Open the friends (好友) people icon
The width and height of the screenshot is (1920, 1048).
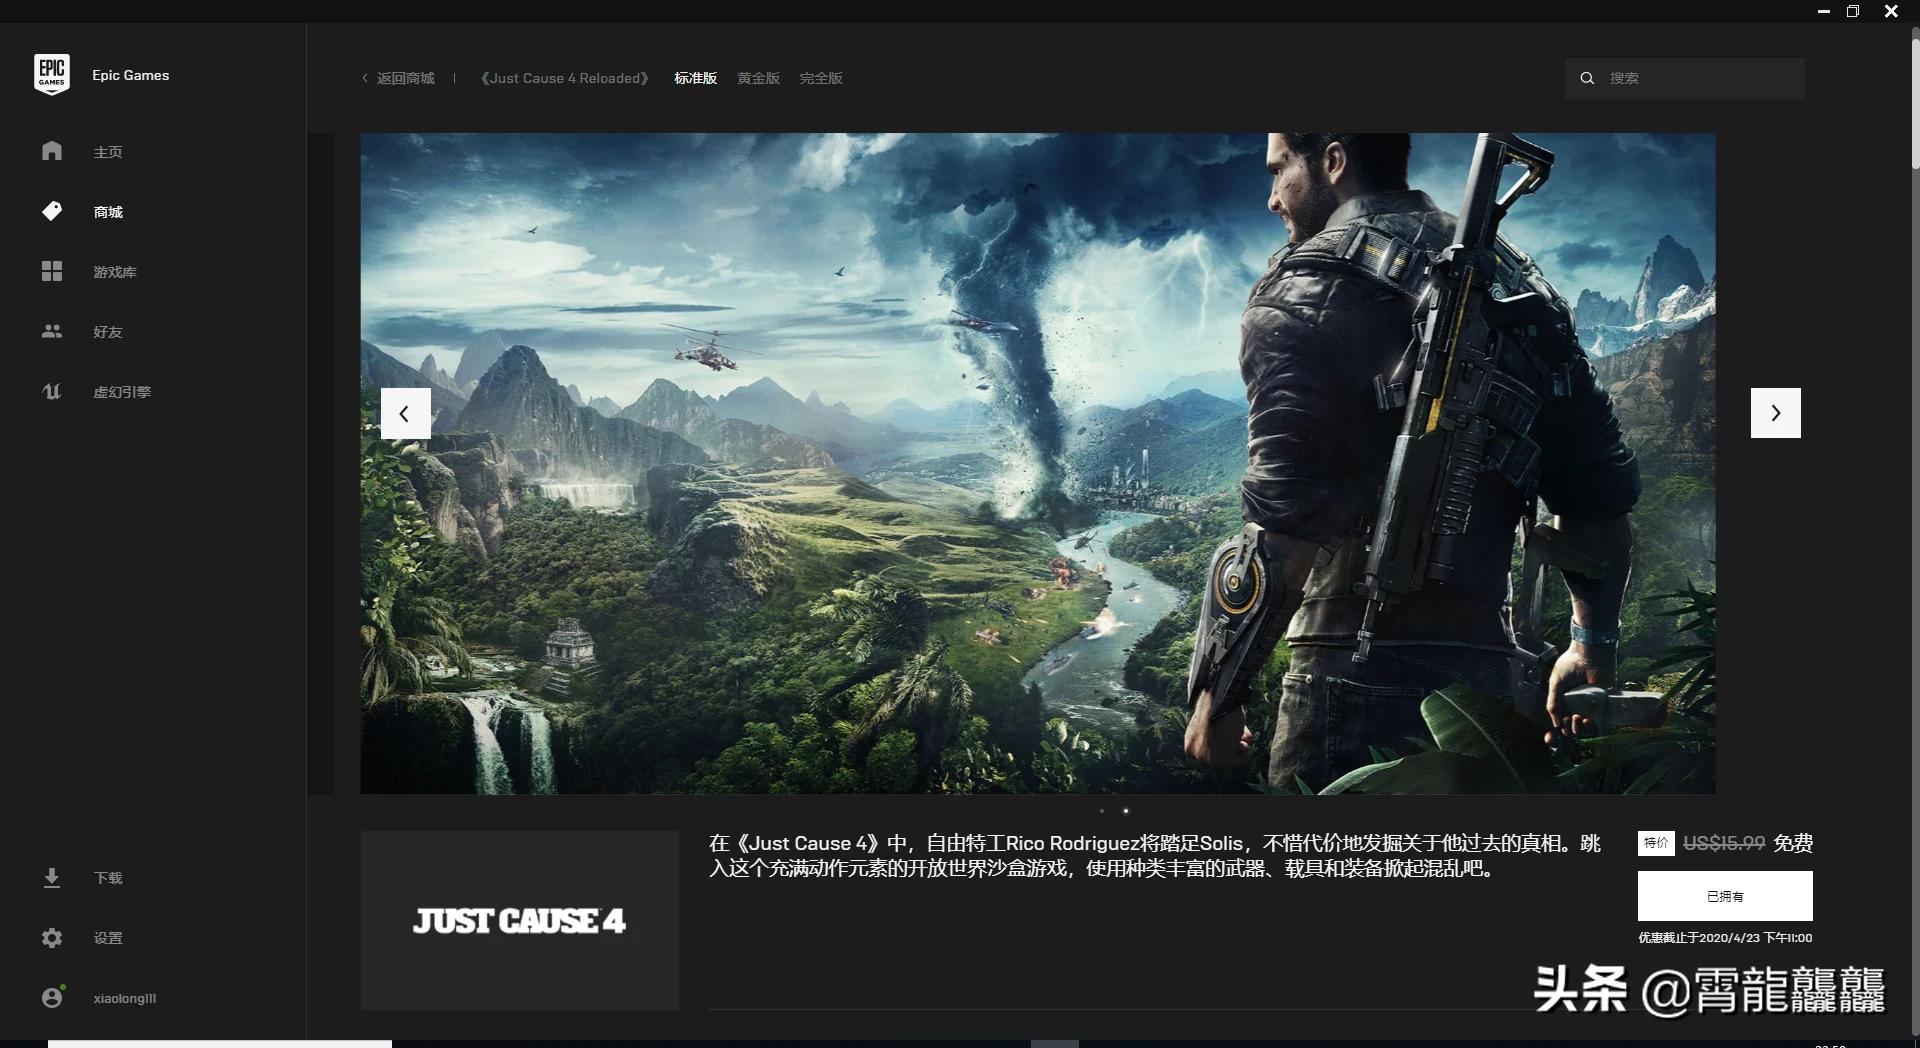(52, 331)
